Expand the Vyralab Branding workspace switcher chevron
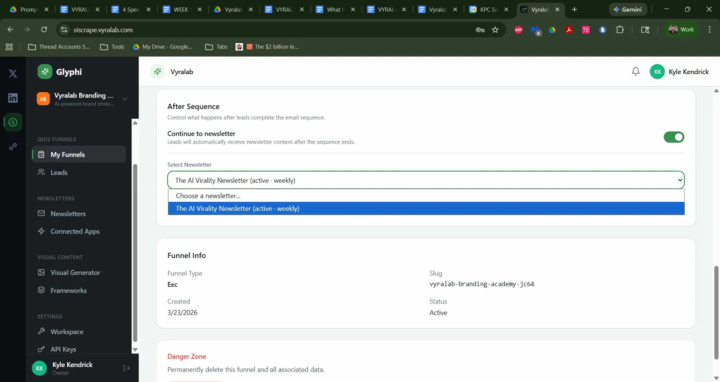 (124, 99)
